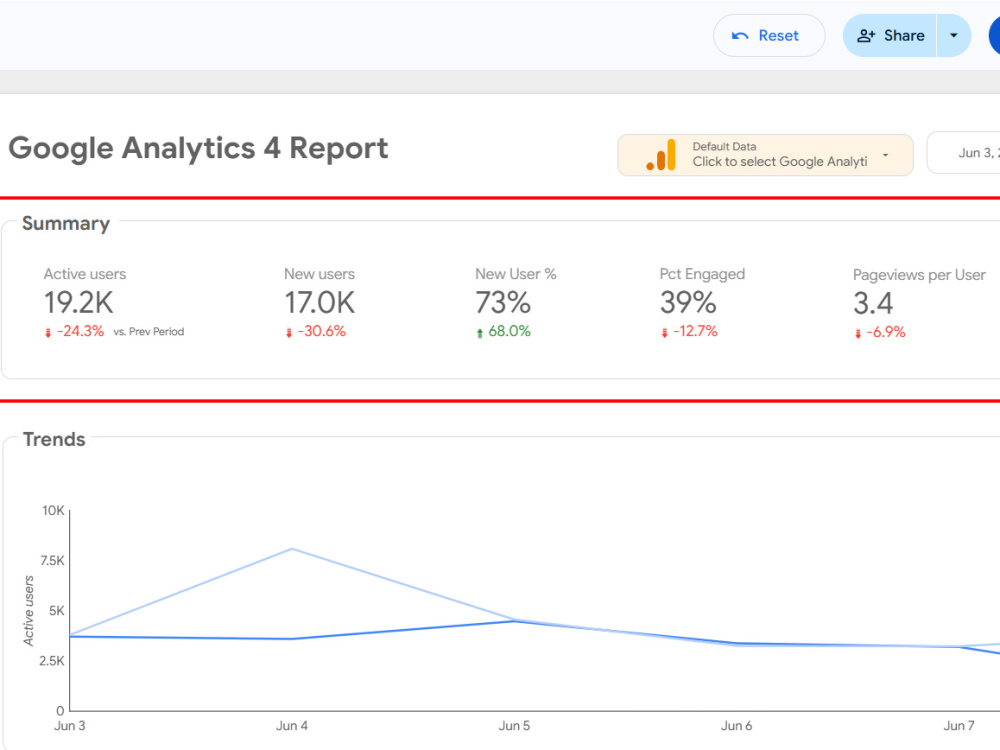Viewport: 1000px width, 750px height.
Task: Click the undo arrow icon in Reset
Action: [x=740, y=36]
